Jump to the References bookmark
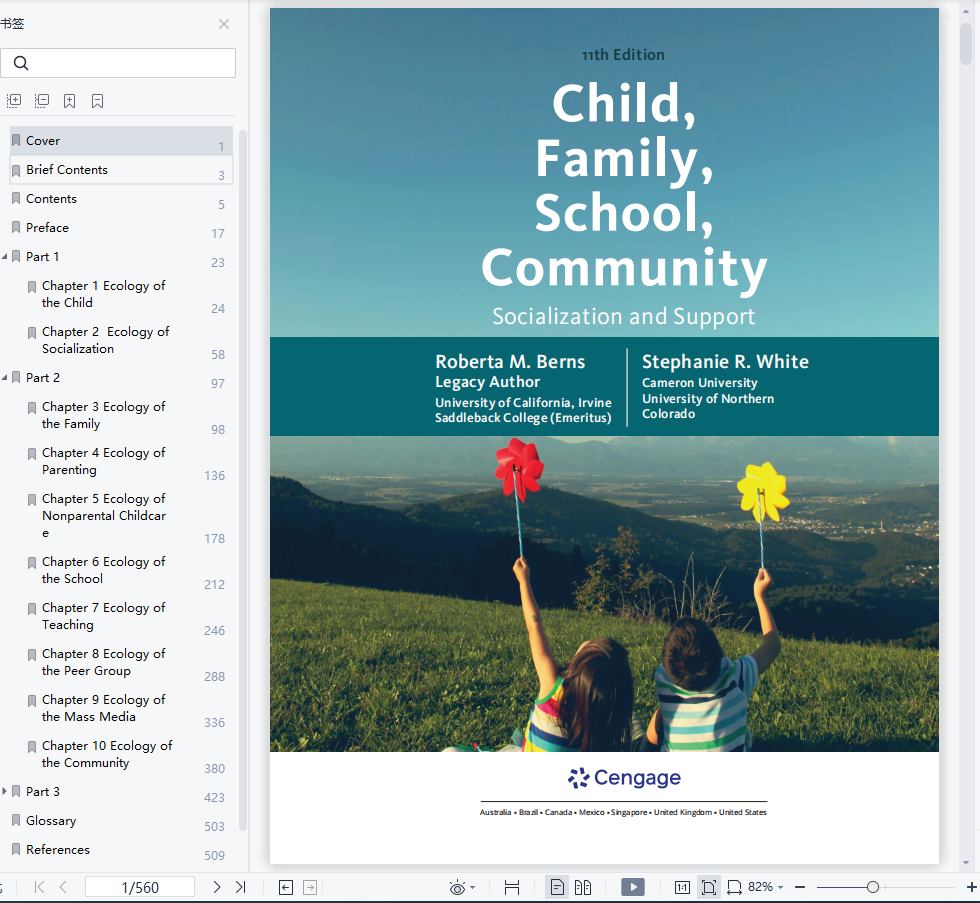 [x=58, y=849]
